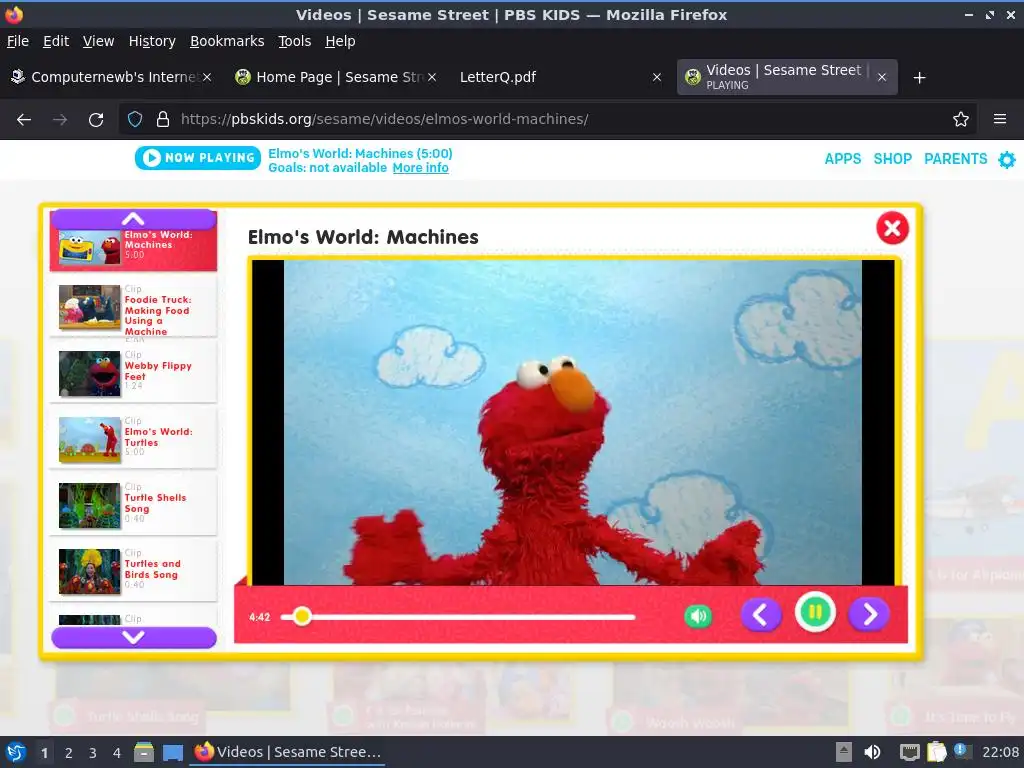This screenshot has width=1024, height=768.
Task: Move the playlist down with the purple down chevron
Action: click(x=133, y=637)
